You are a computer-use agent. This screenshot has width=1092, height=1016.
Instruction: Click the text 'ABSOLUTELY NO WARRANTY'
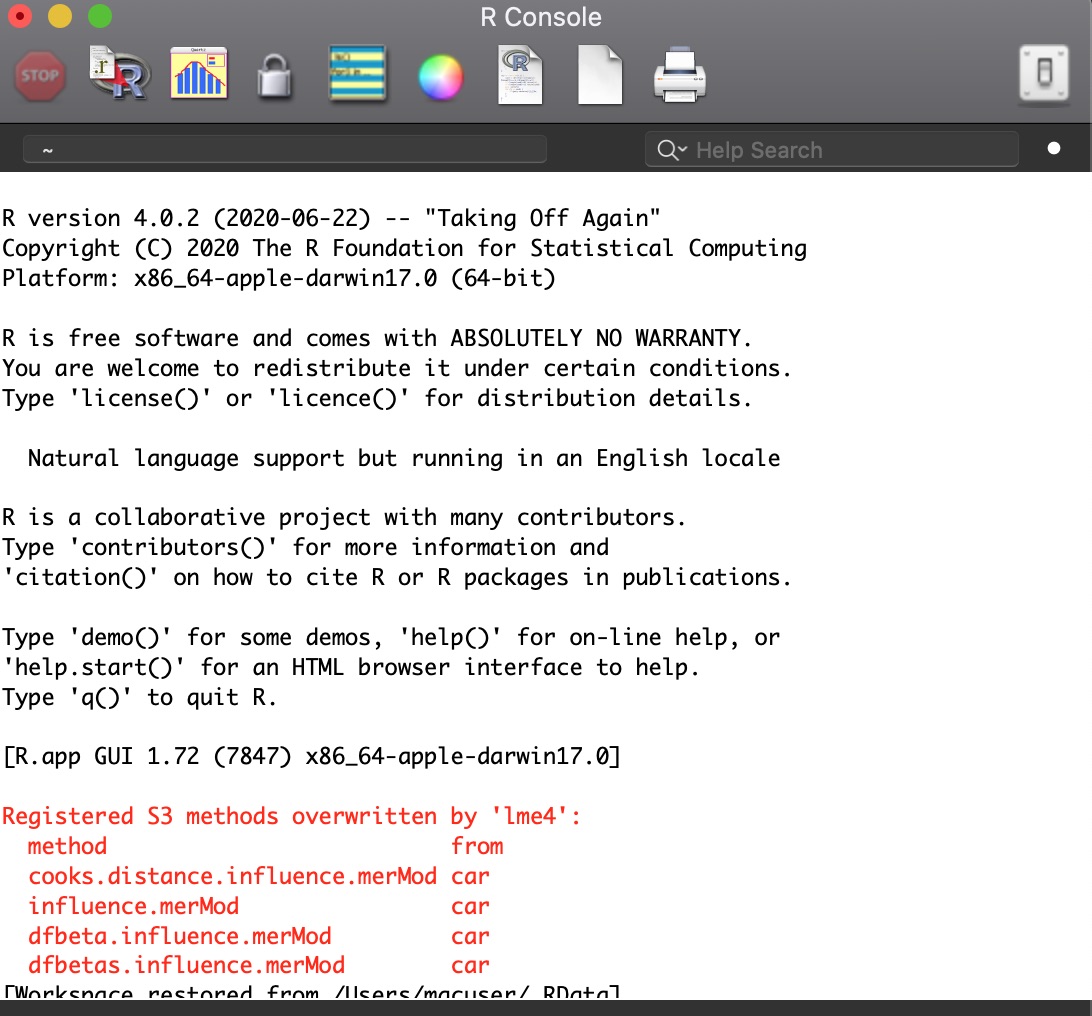pos(596,338)
